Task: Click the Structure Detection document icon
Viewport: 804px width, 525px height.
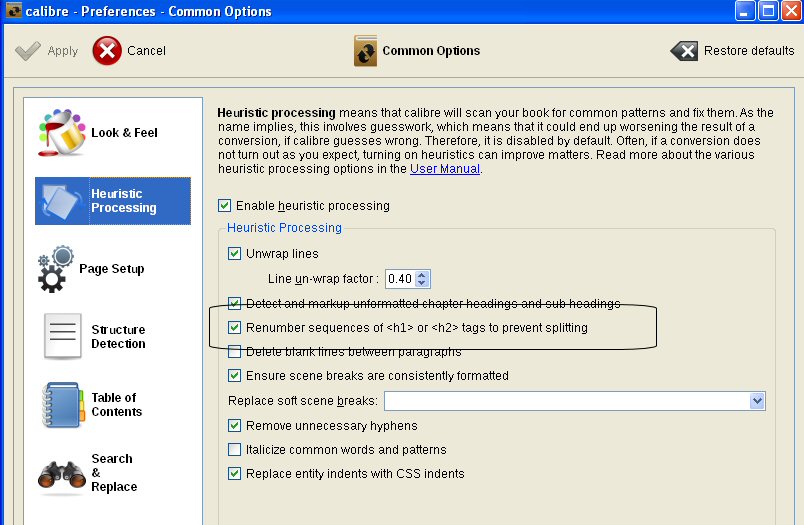Action: pos(62,337)
